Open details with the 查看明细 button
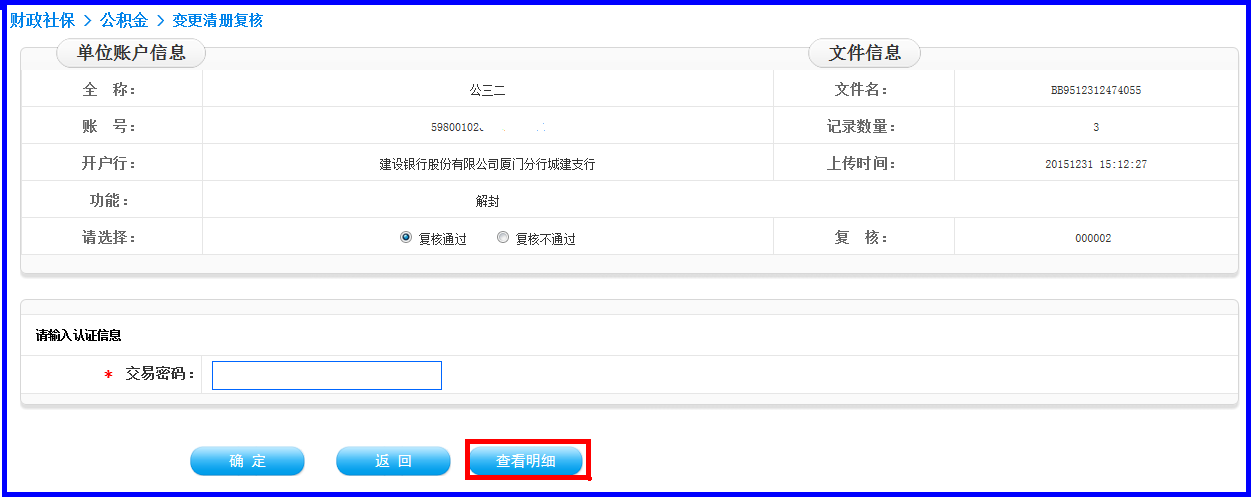The height and width of the screenshot is (499, 1253). 526,461
